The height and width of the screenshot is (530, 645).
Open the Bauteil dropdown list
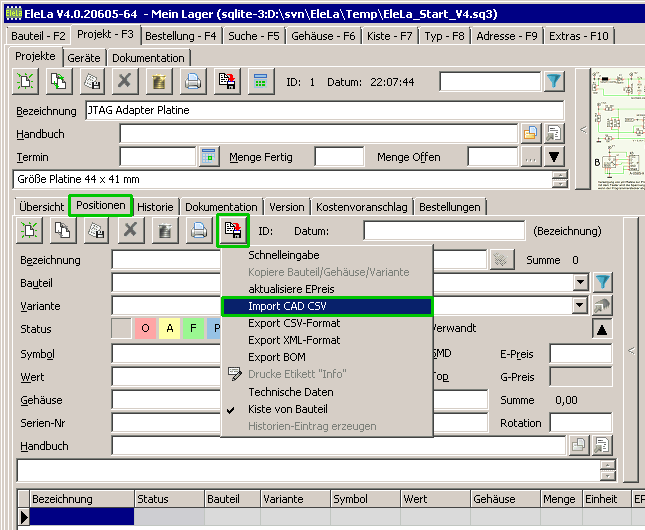[x=581, y=283]
